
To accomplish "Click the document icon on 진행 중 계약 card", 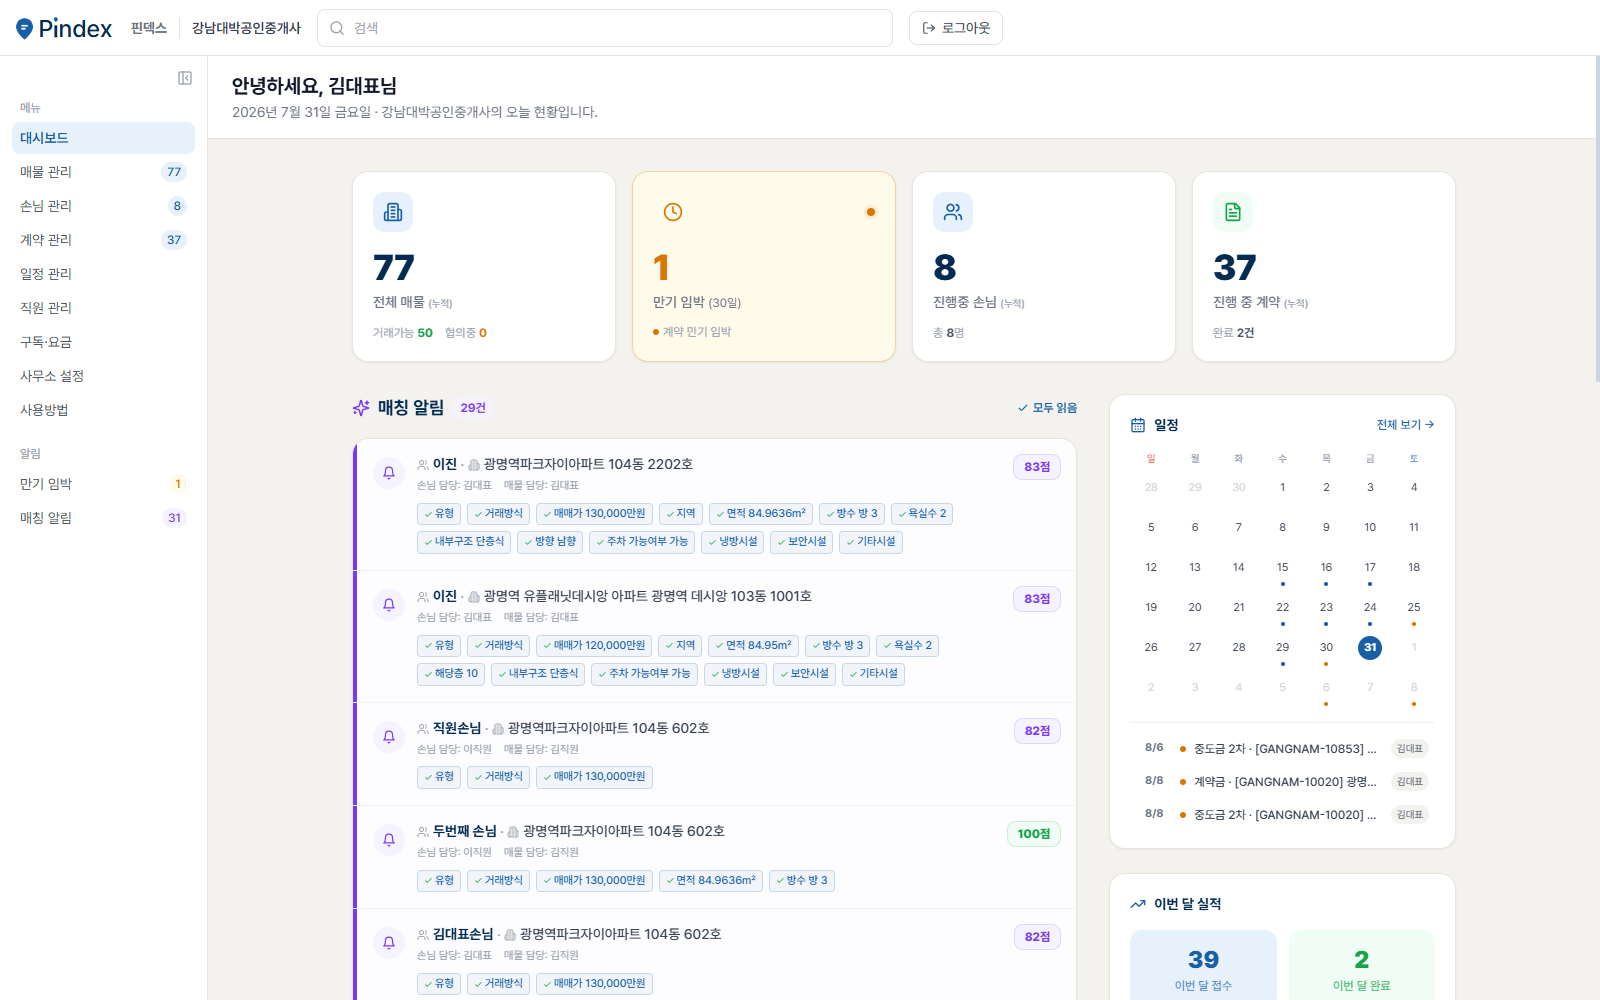I will click(1233, 212).
